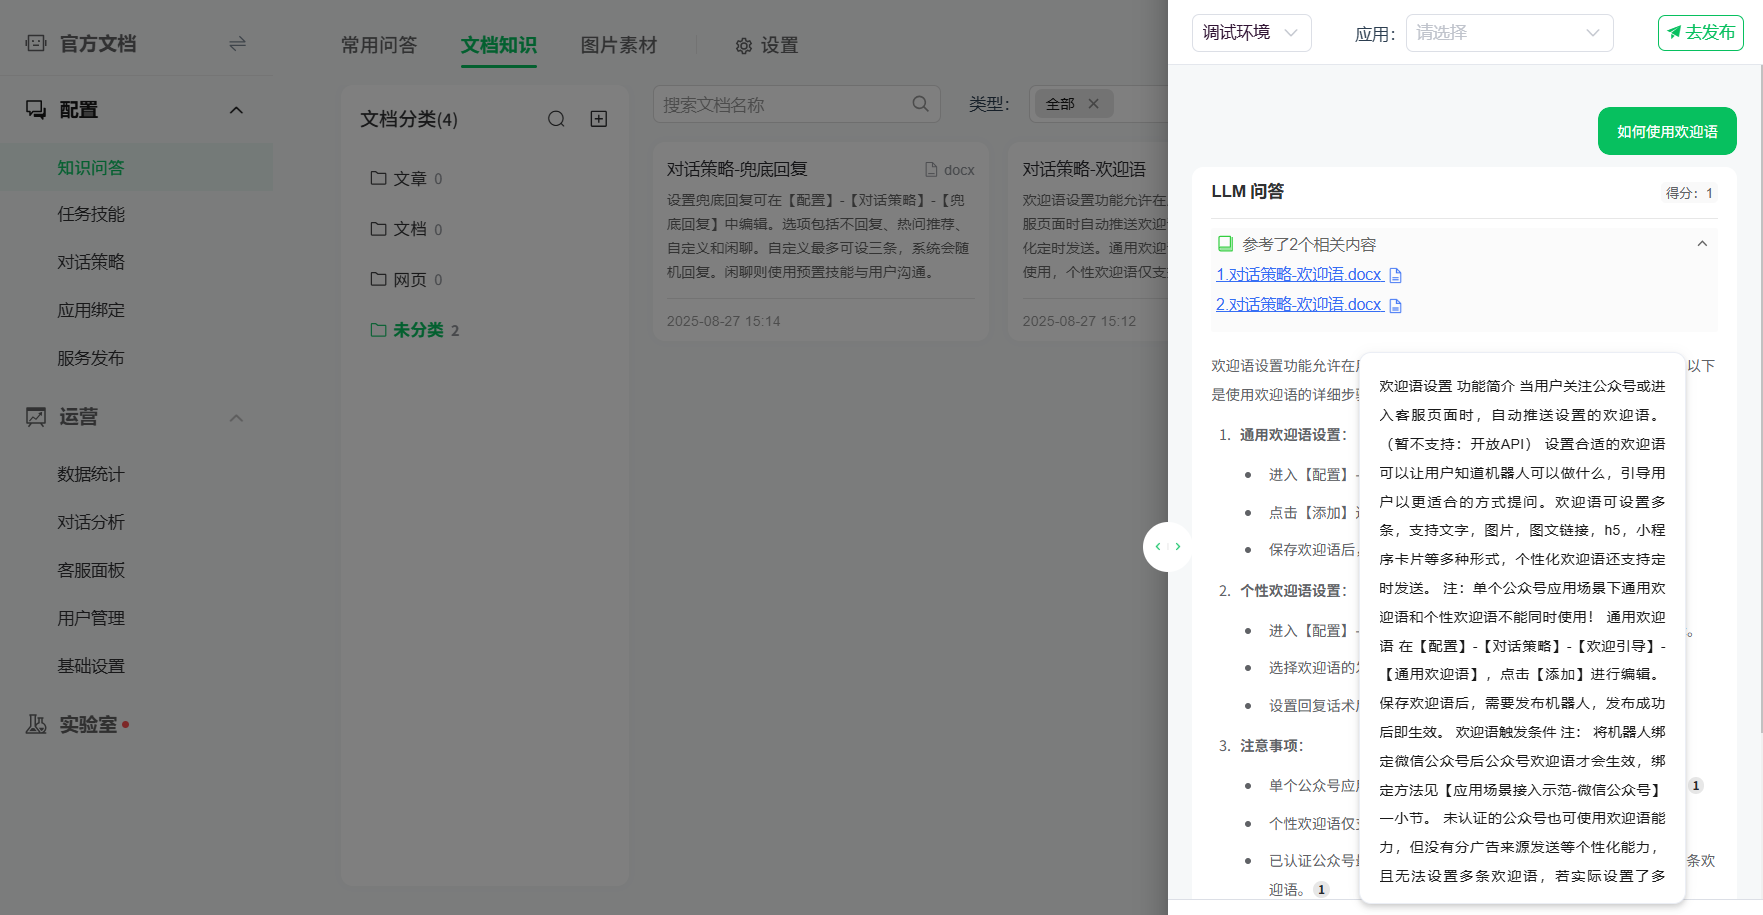The image size is (1763, 915).
Task: Open the first 对话策略-欢迎语.docx link
Action: click(1298, 275)
